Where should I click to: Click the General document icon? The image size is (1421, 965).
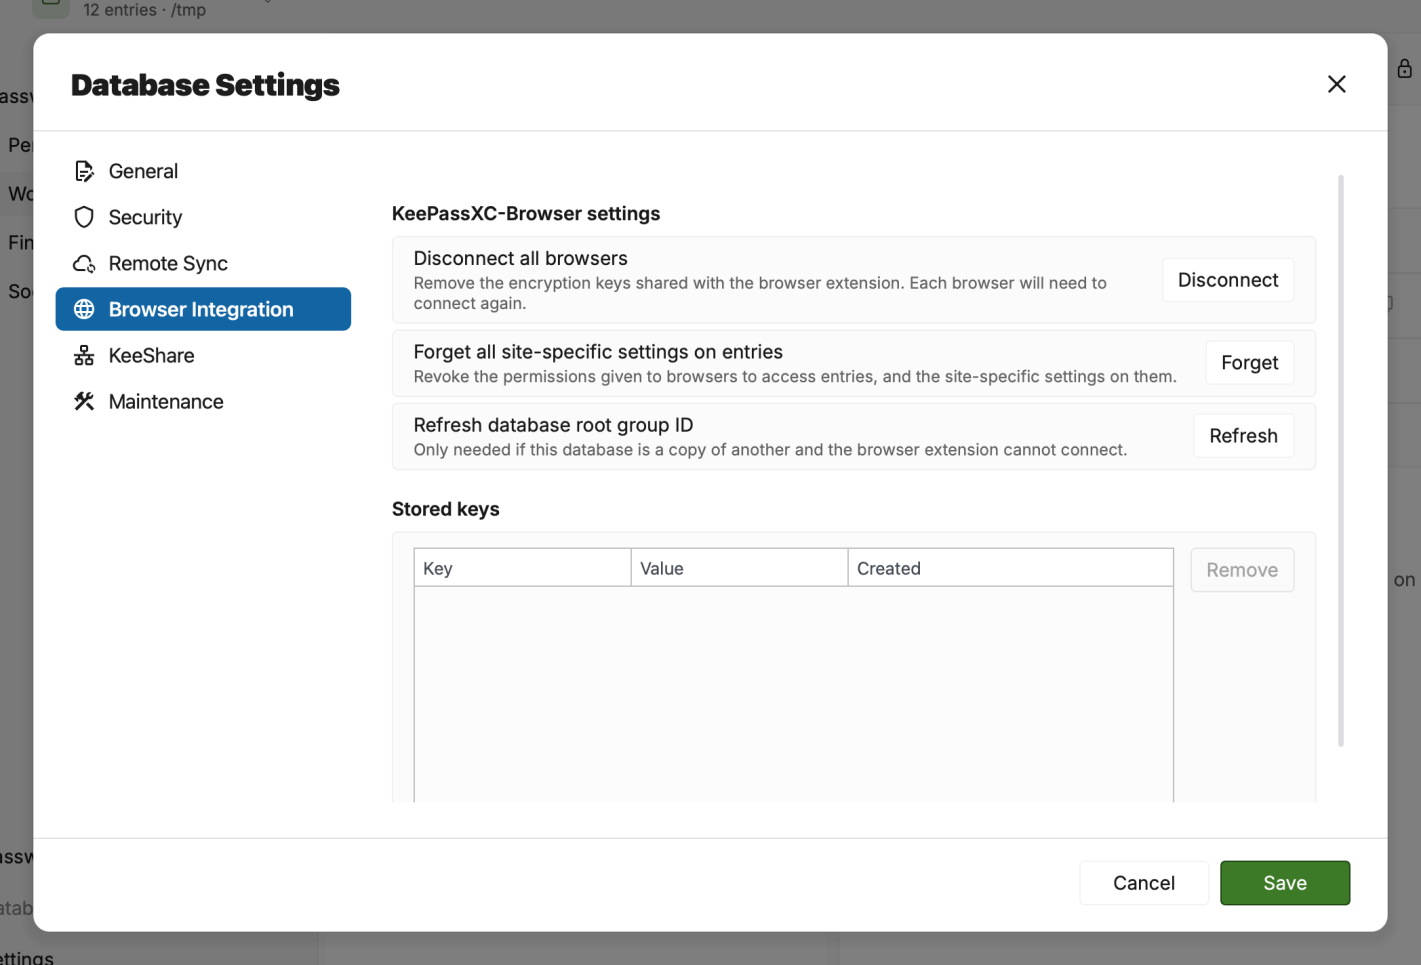[x=84, y=171]
